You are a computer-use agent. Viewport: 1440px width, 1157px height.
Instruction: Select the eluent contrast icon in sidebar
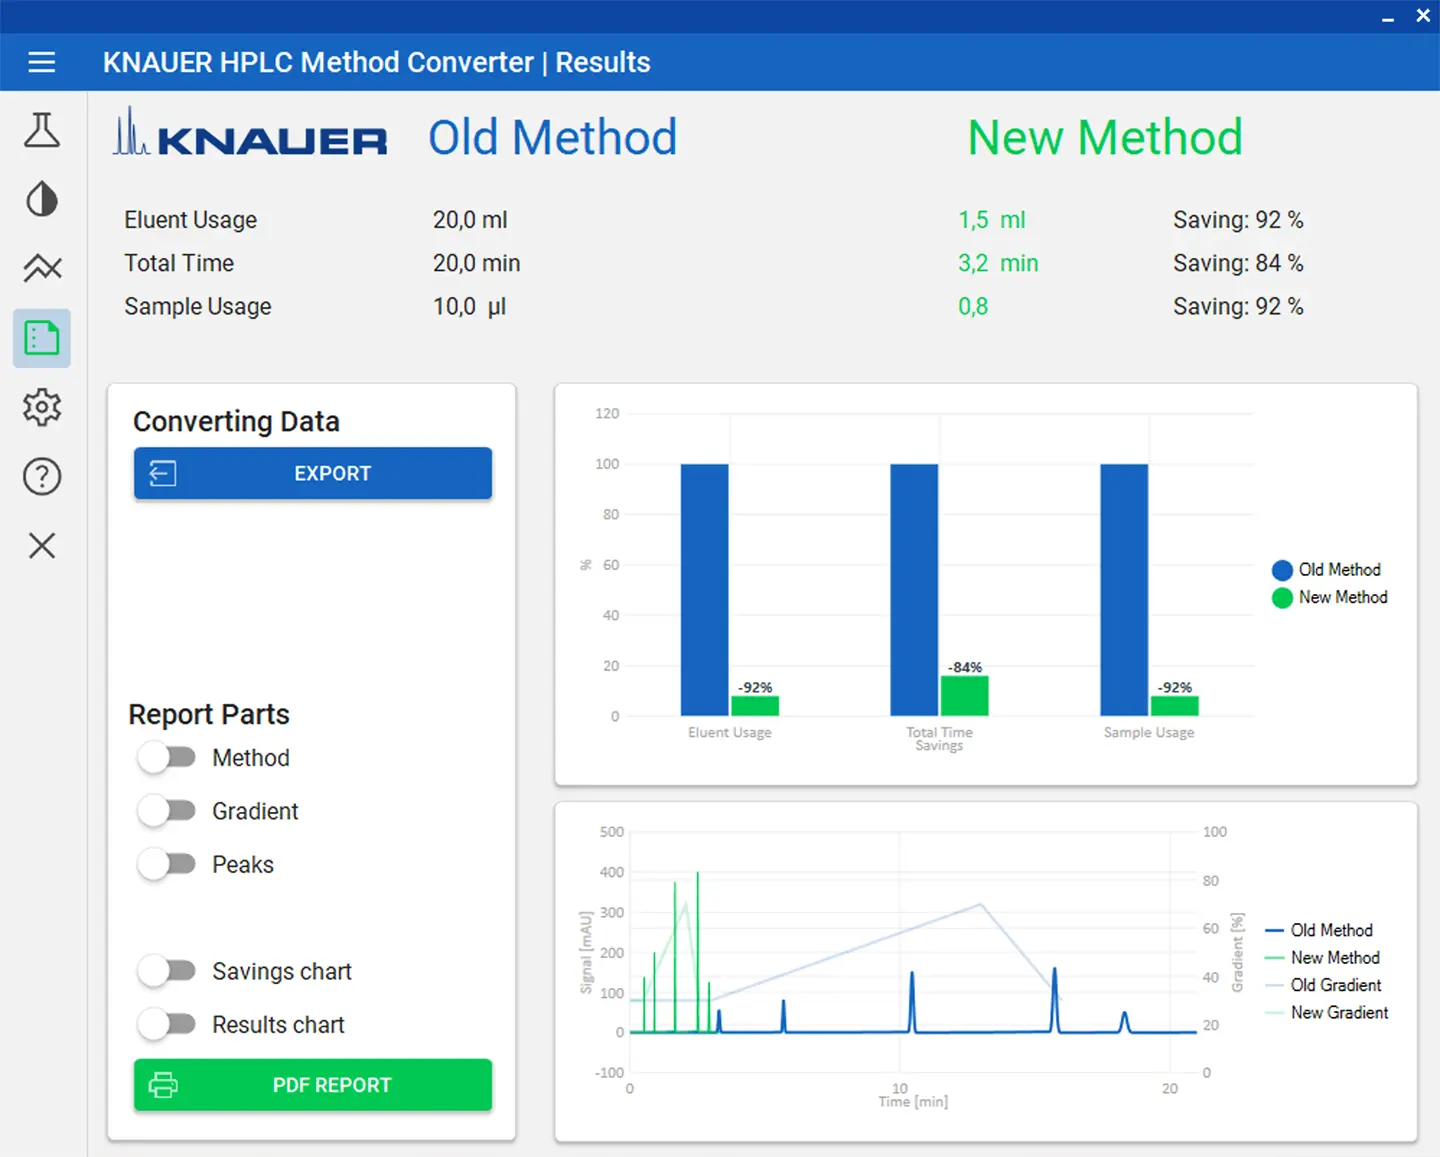click(41, 199)
